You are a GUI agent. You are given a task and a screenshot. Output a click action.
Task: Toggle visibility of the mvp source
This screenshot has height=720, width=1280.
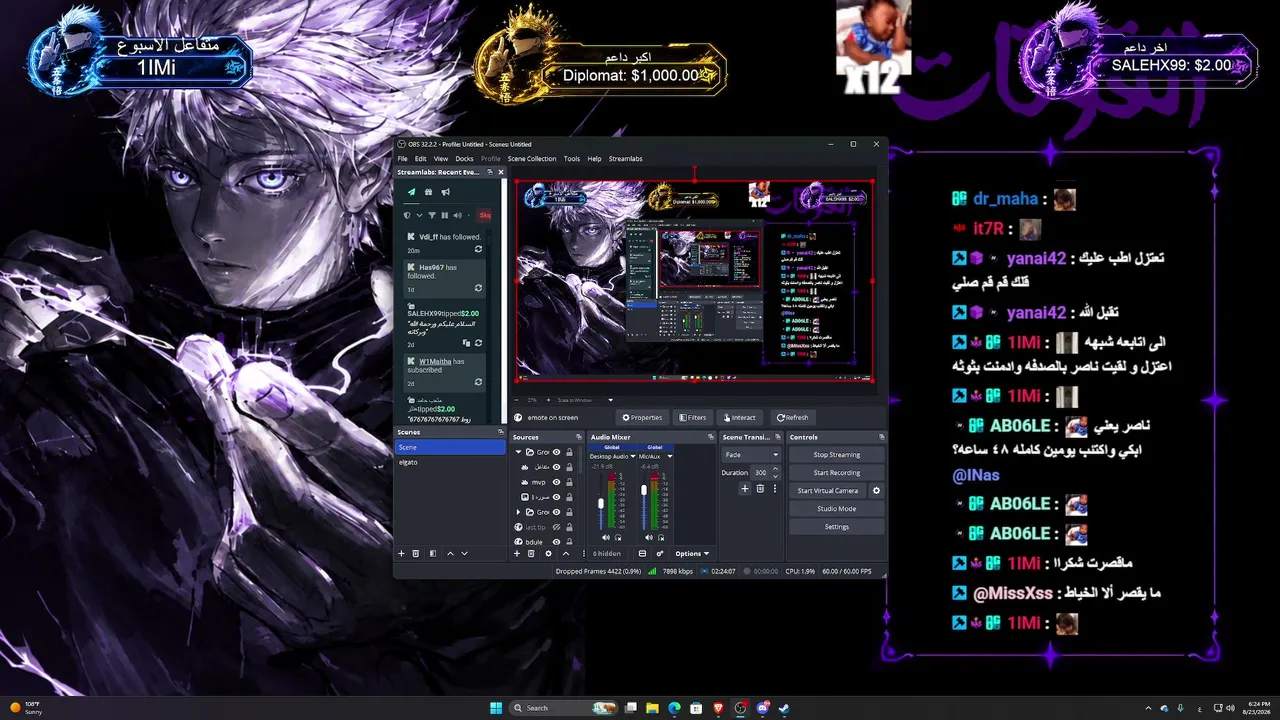coord(557,482)
